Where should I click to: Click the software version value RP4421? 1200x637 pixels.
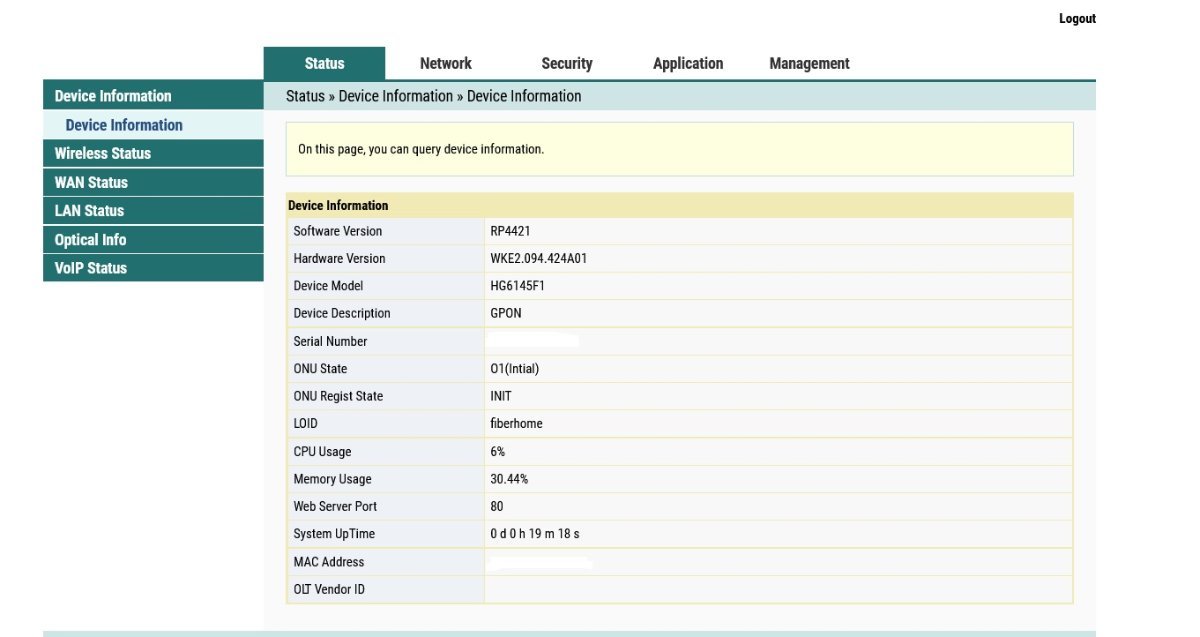[510, 231]
